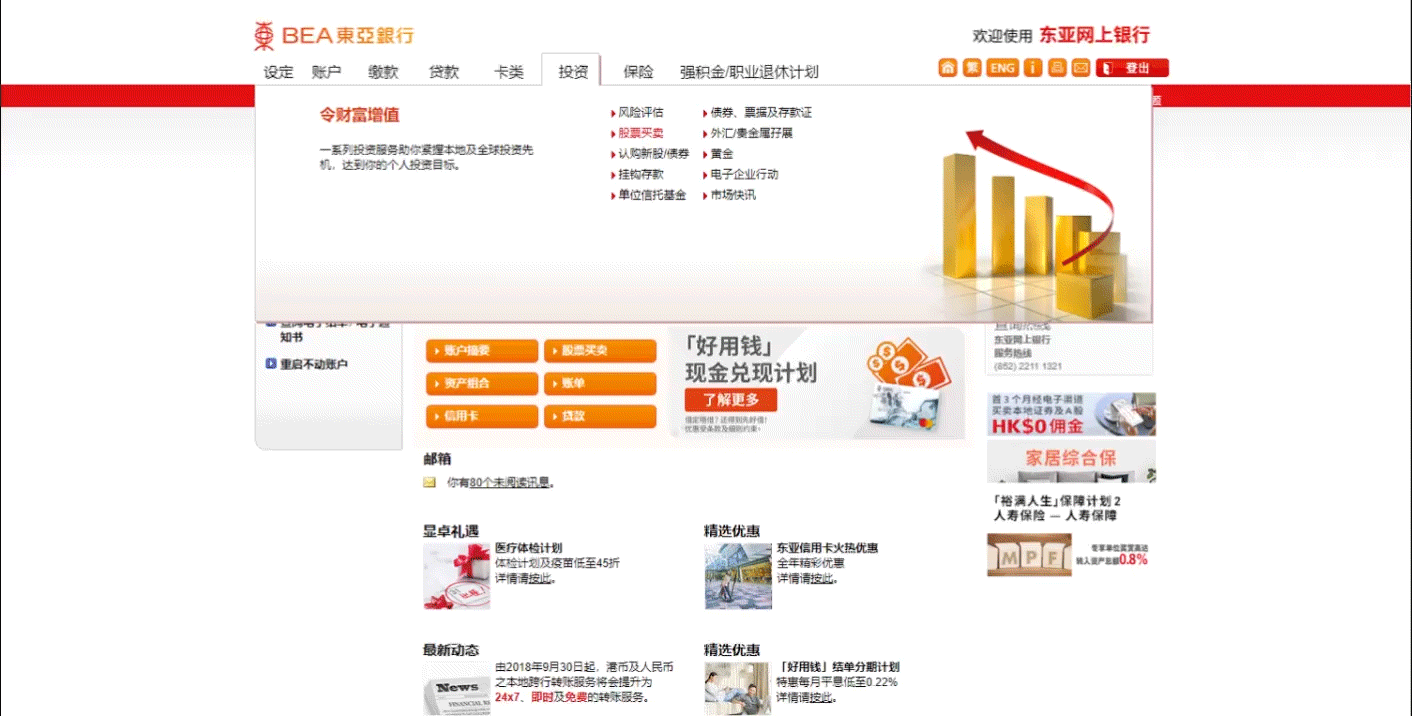Select the 投资 menu tab
This screenshot has width=1412, height=716.
(572, 70)
